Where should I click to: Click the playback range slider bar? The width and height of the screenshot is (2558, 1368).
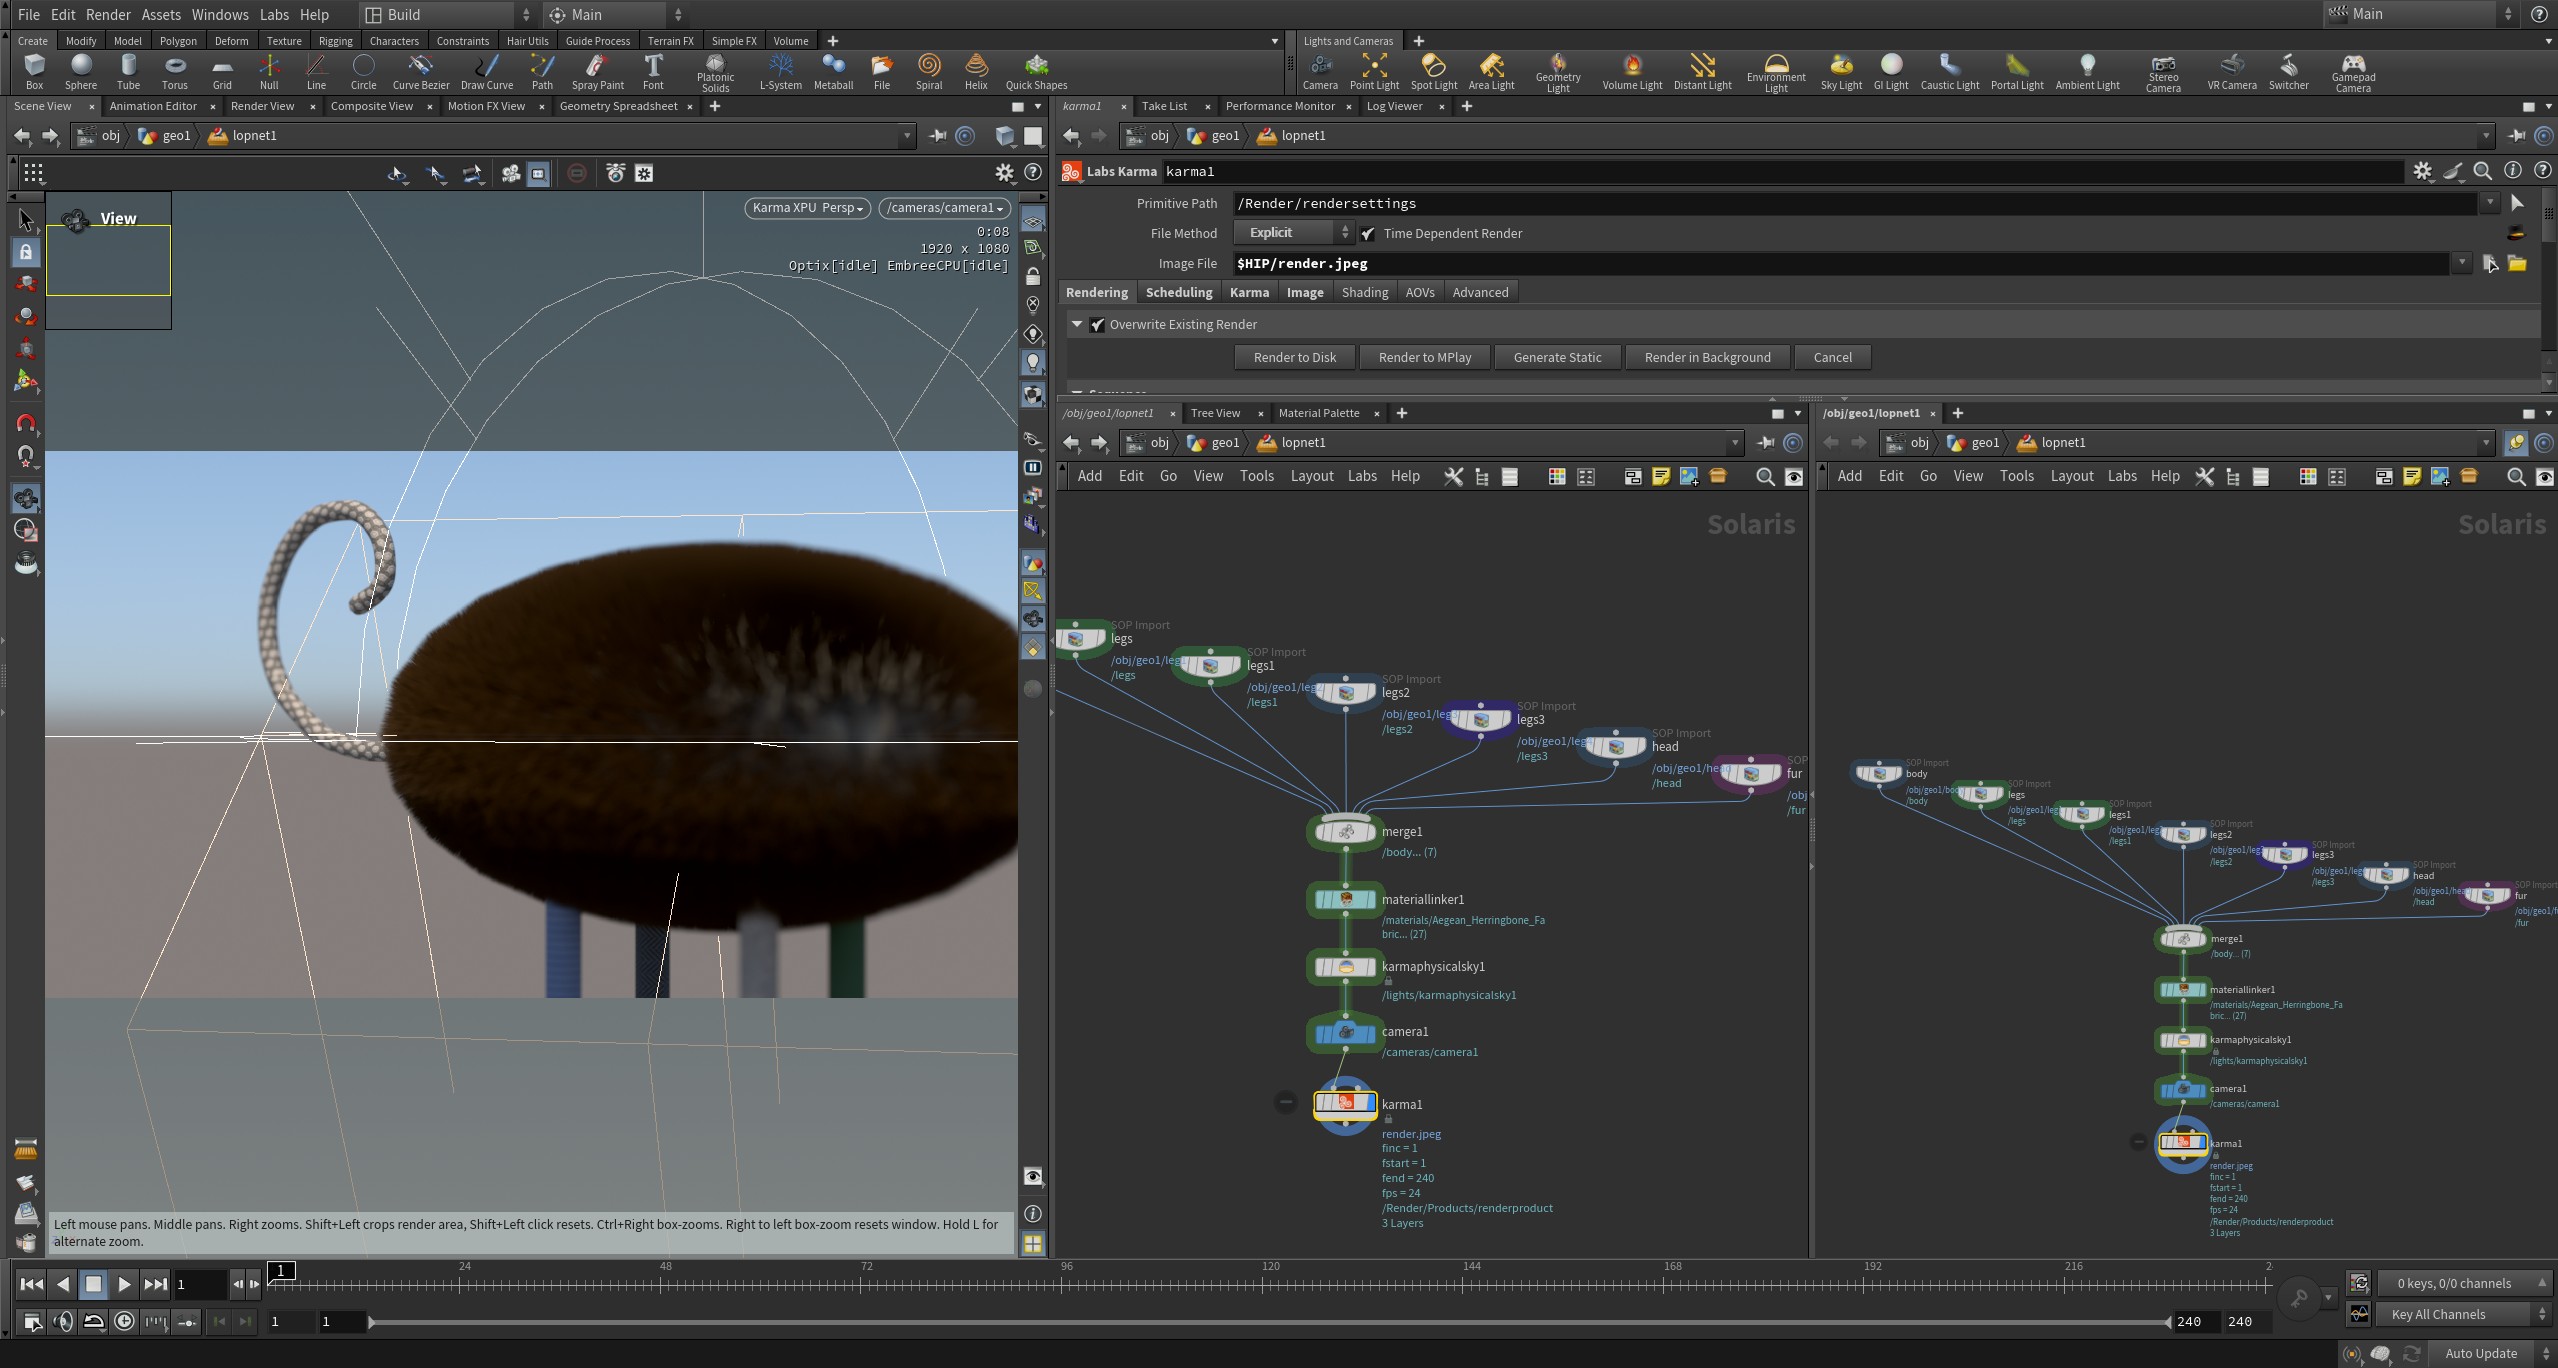pos(1268,1322)
